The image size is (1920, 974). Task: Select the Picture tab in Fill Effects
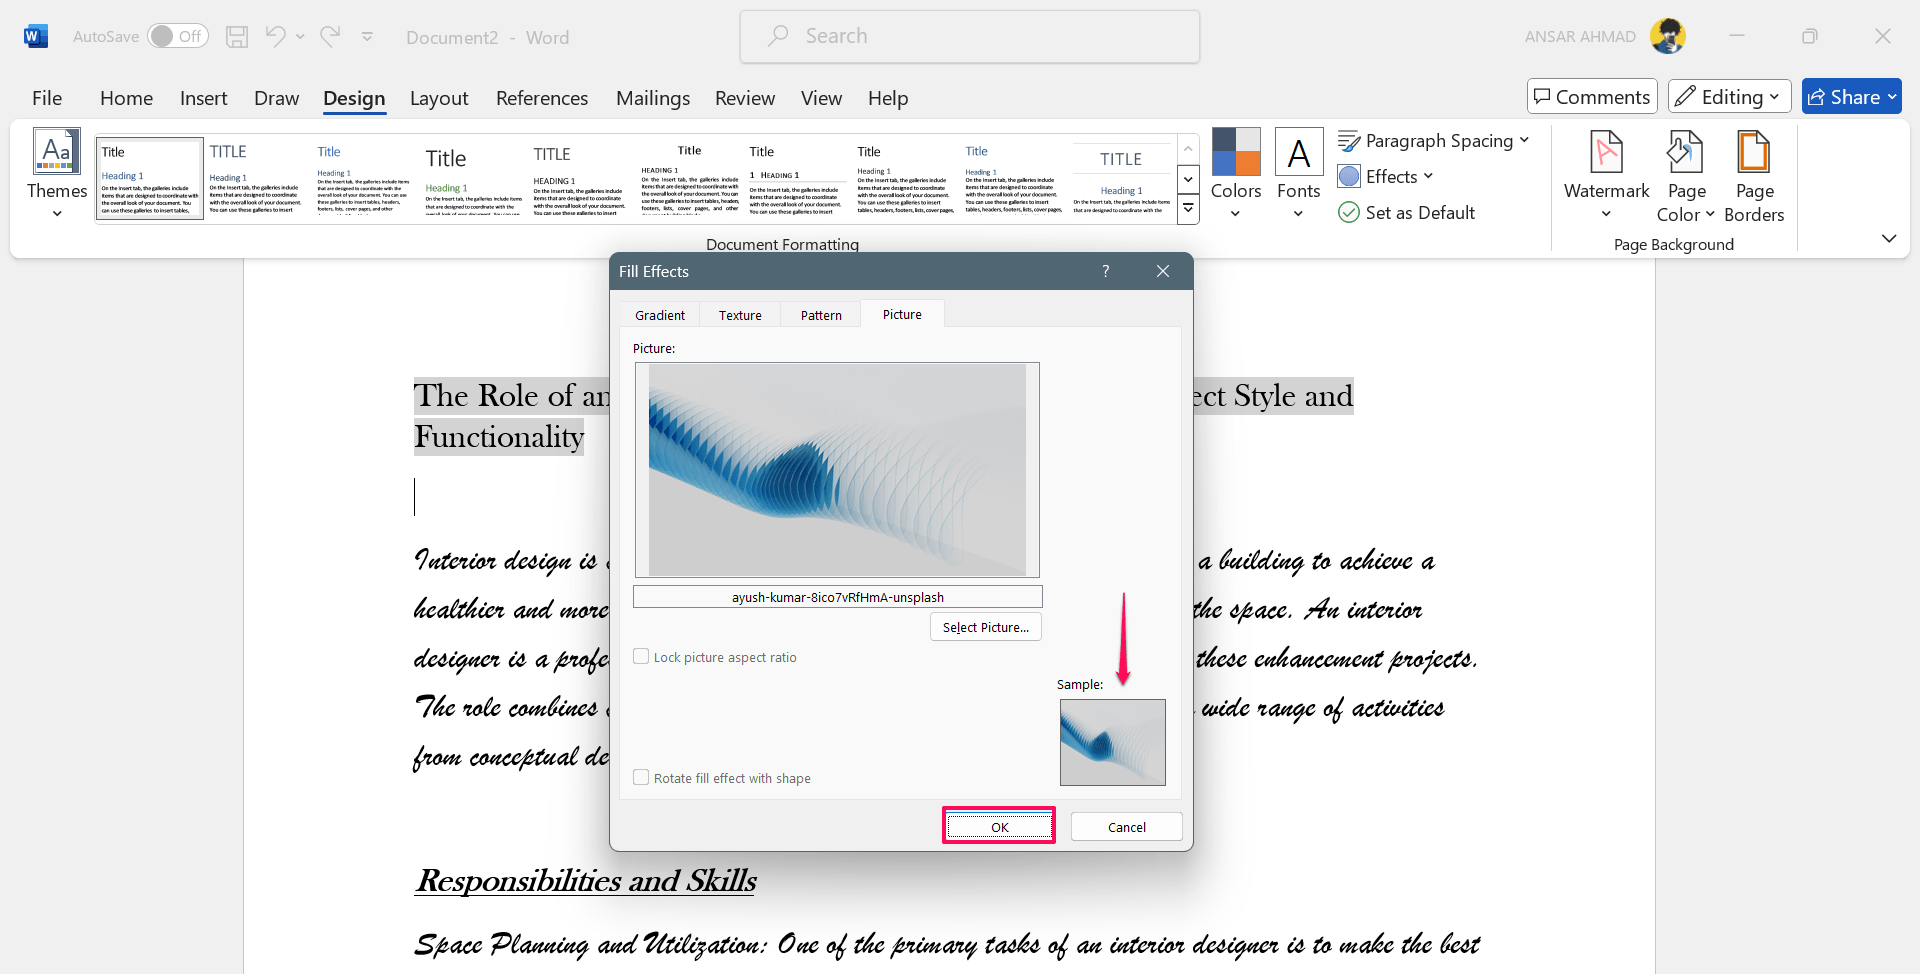coord(902,314)
